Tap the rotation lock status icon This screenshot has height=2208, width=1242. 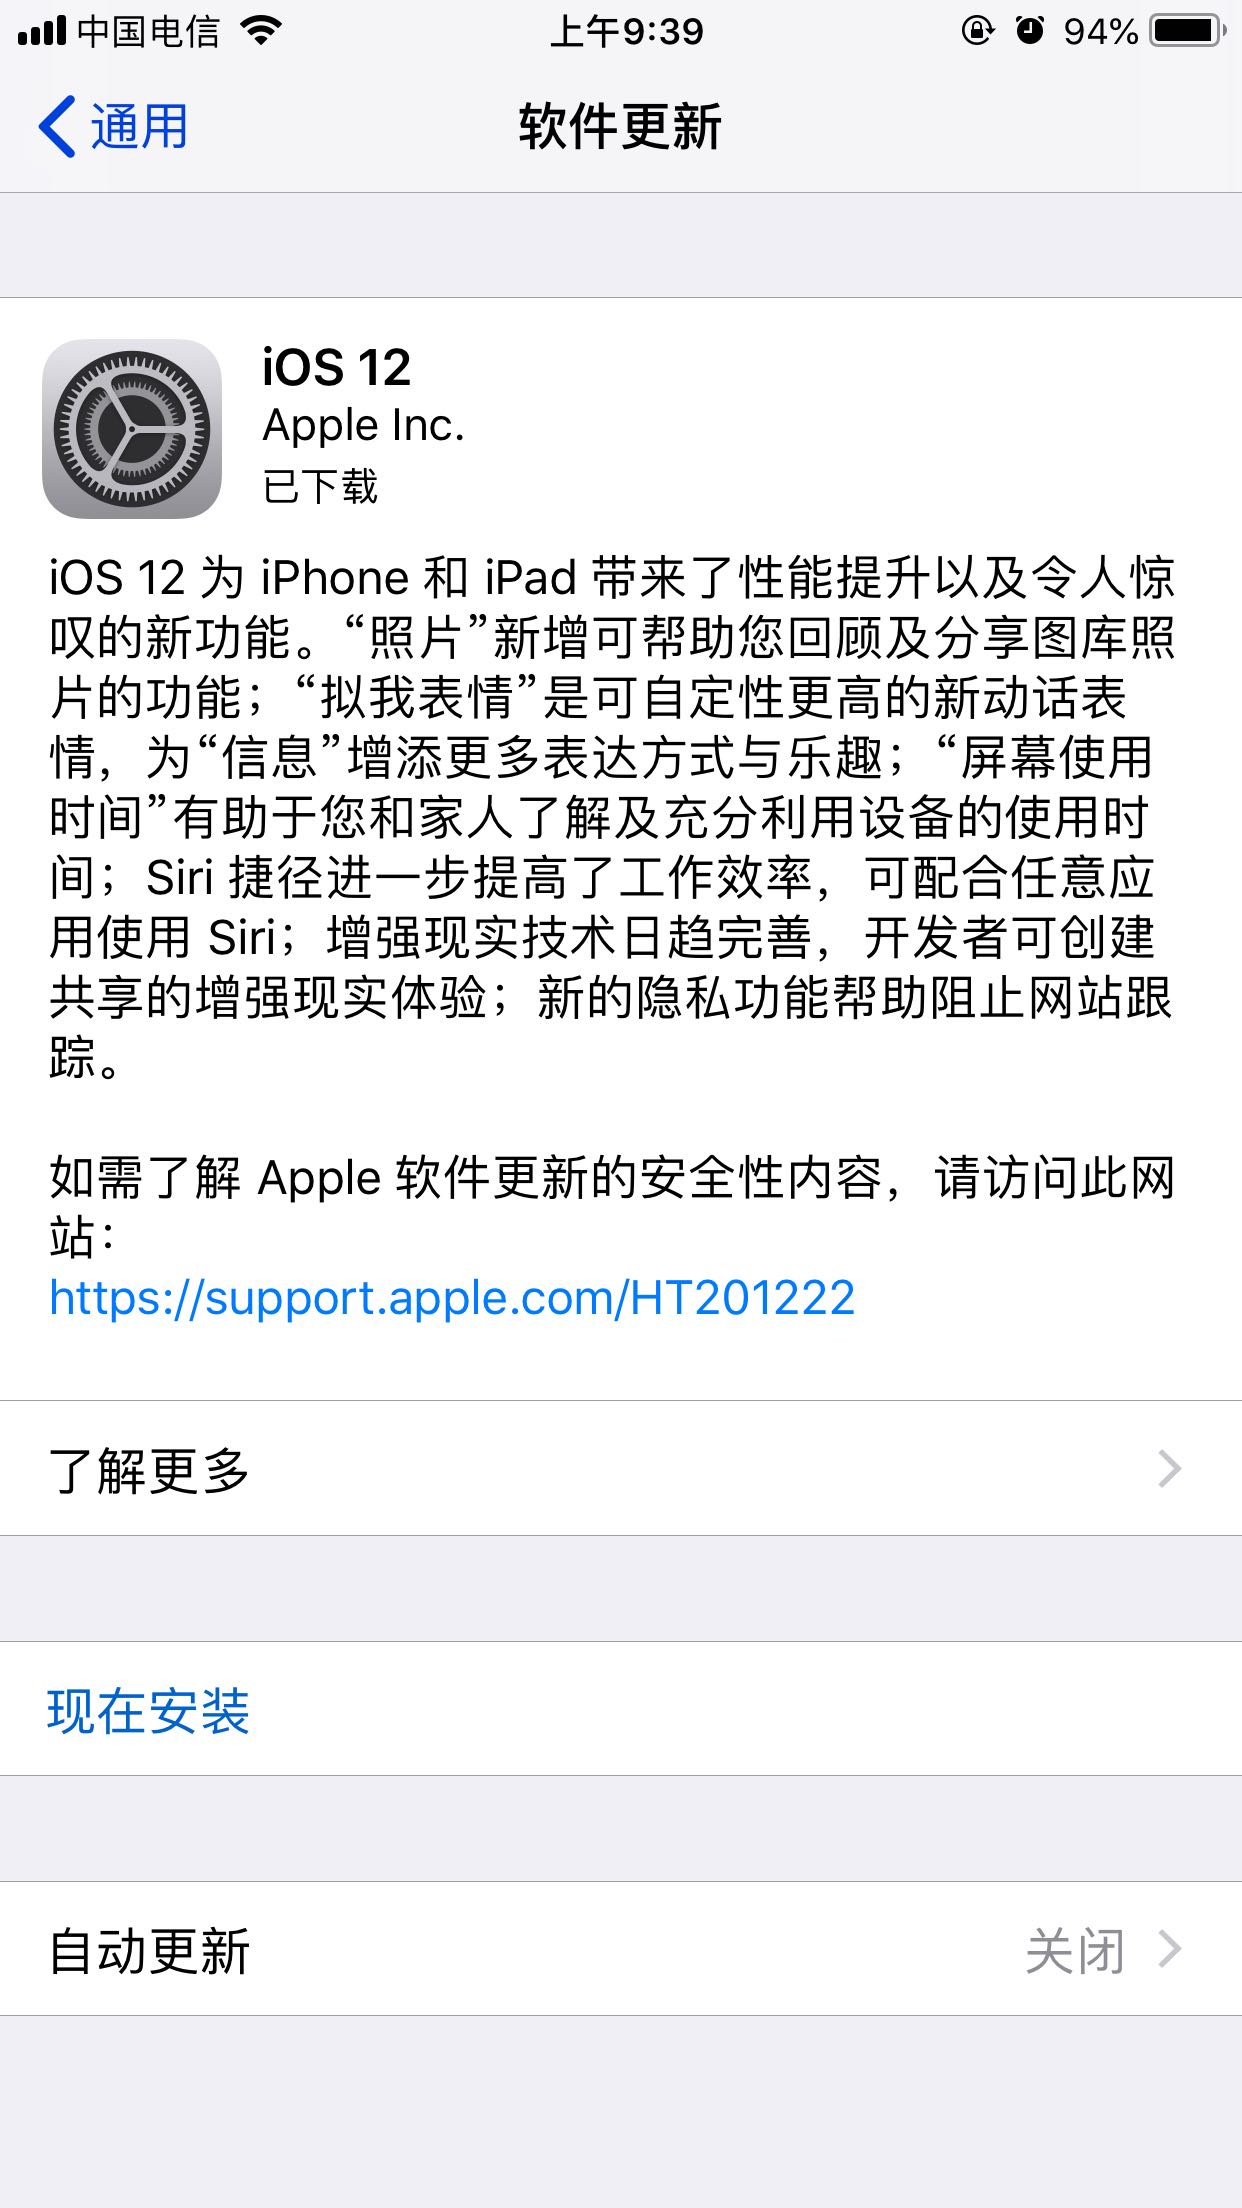point(977,31)
